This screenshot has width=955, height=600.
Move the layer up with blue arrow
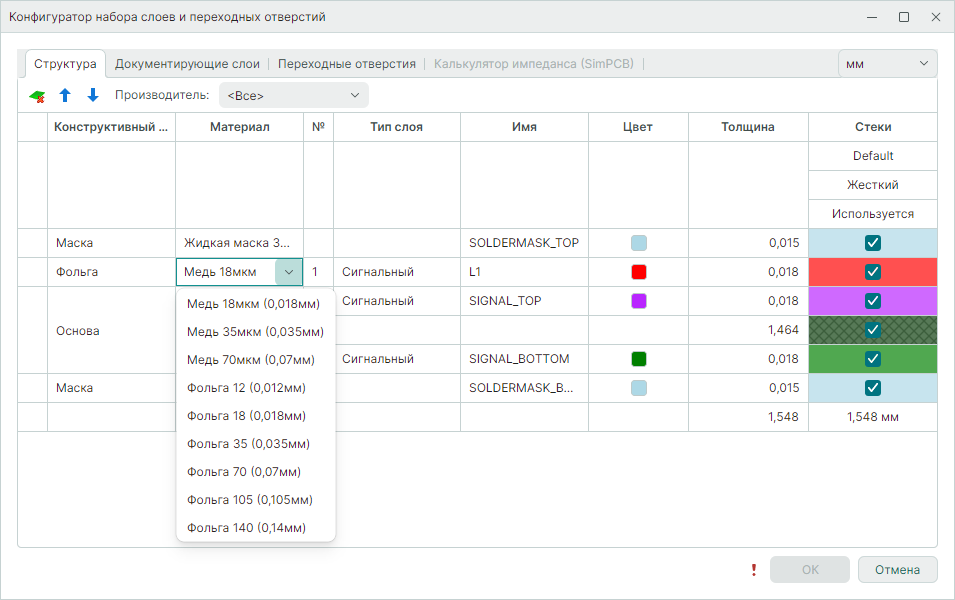coord(65,96)
